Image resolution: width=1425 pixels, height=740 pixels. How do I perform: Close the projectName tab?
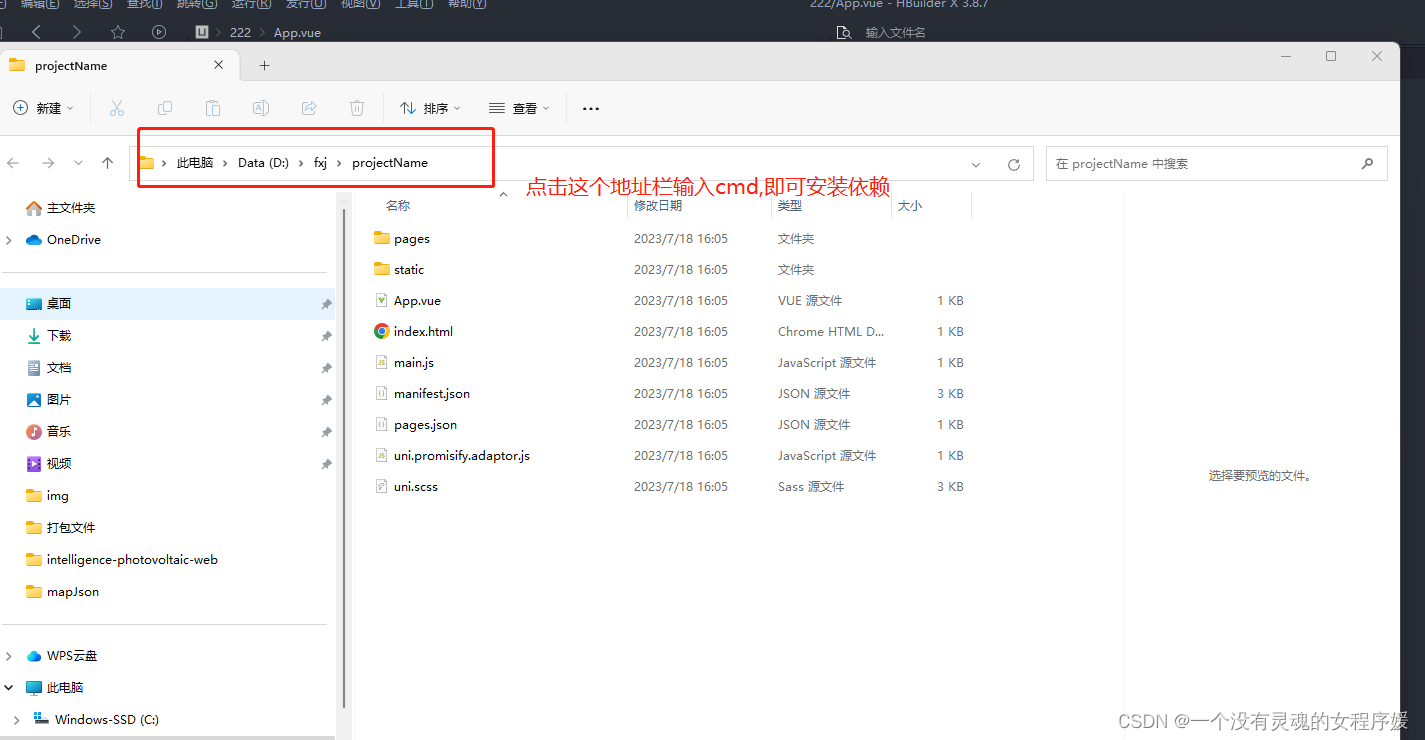(x=219, y=65)
